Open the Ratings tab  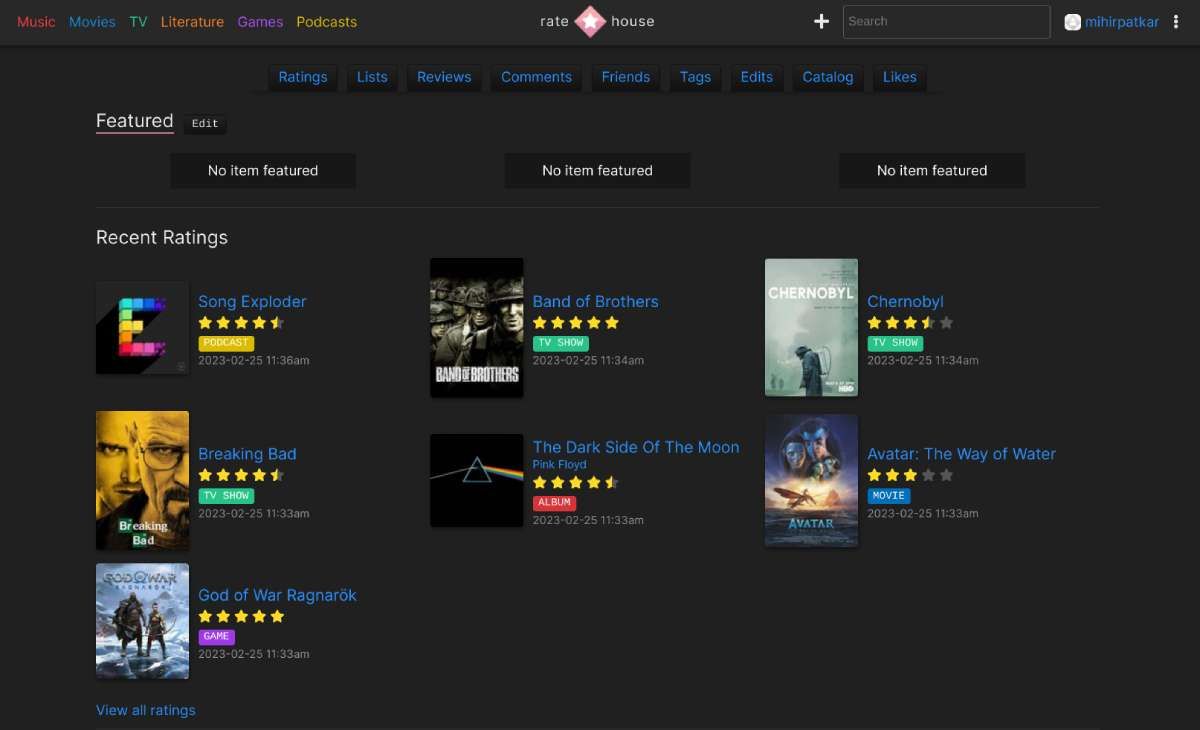(x=303, y=77)
